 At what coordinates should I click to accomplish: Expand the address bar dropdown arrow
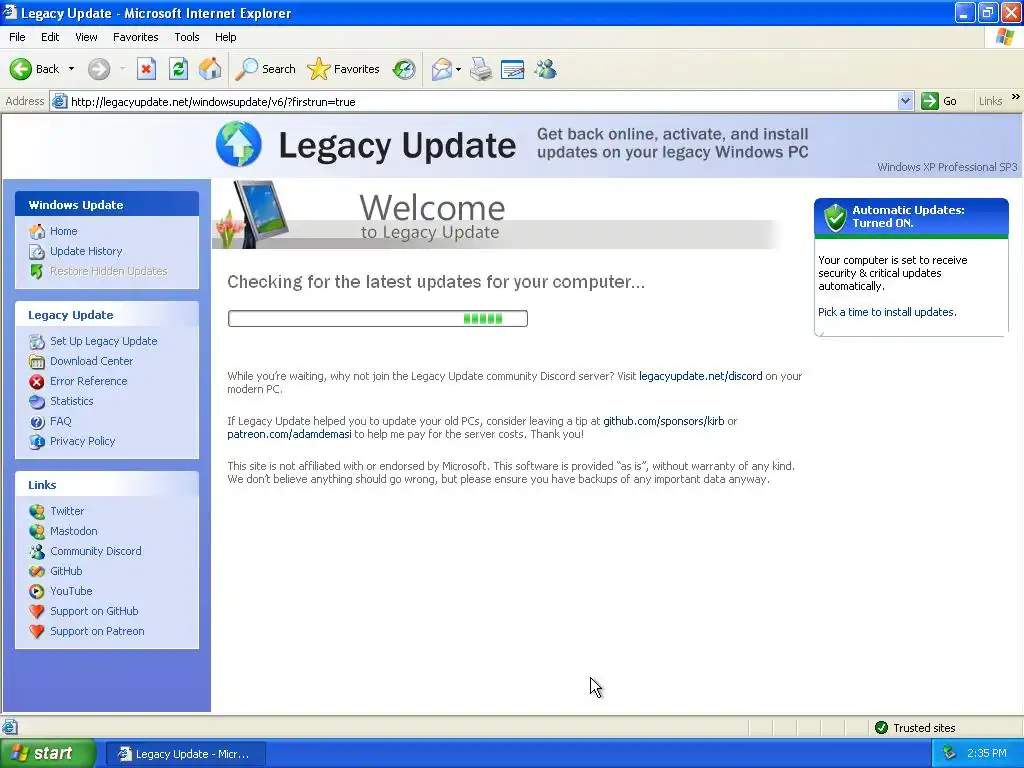(x=905, y=101)
